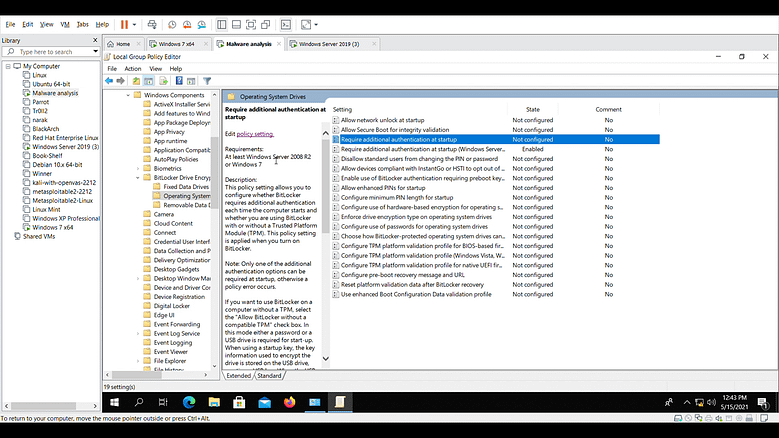
Task: Collapse the My Computer tree node
Action: coord(8,66)
